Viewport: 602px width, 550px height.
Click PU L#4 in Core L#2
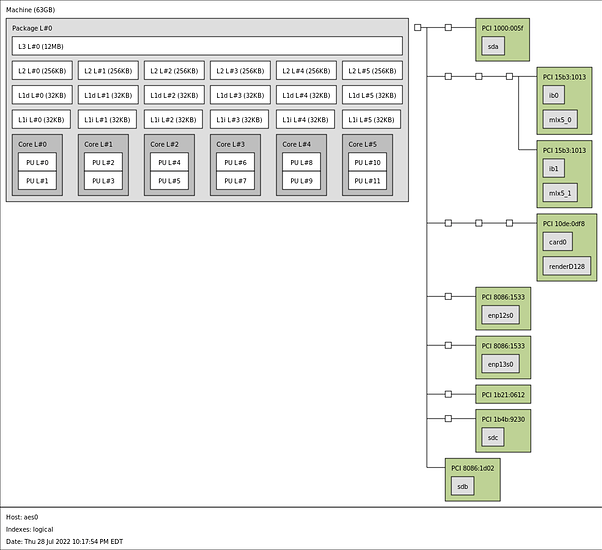pos(169,162)
